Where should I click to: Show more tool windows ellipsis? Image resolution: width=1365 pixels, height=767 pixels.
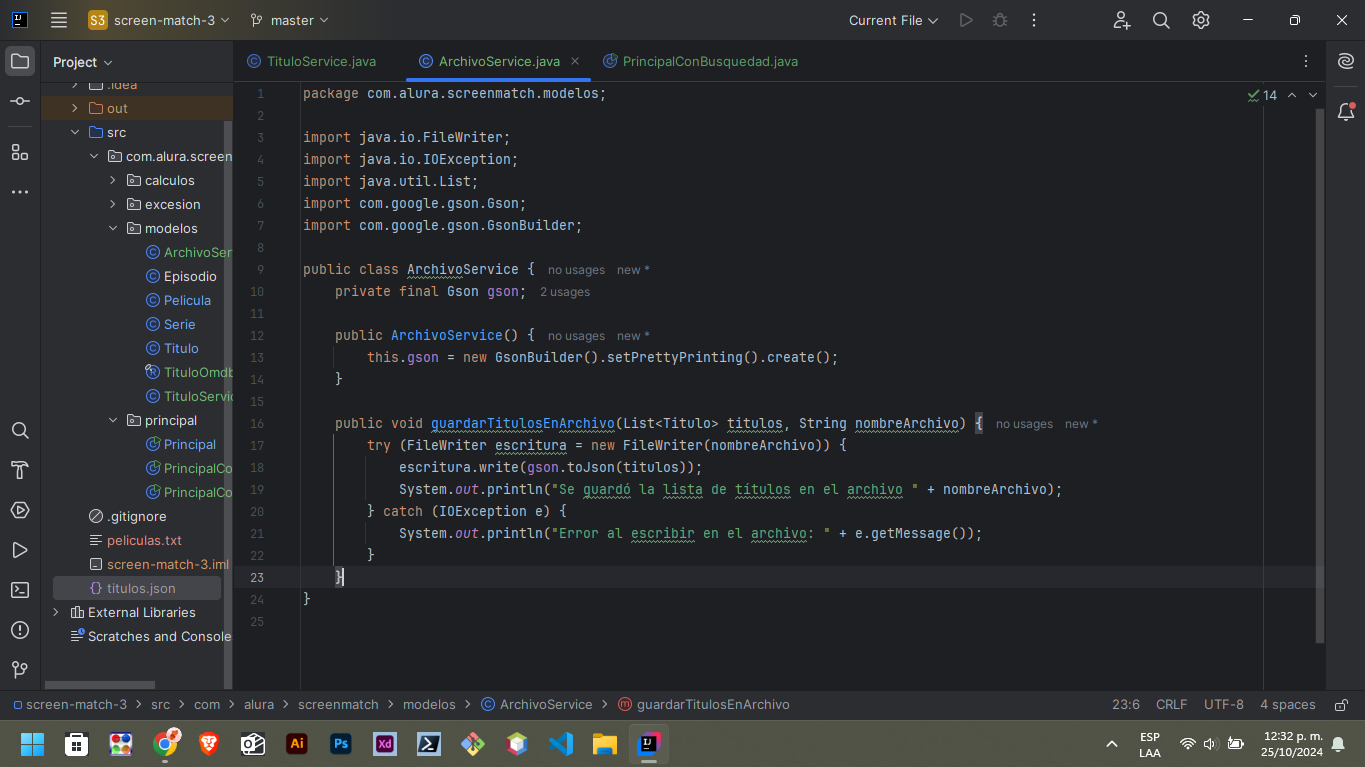coord(20,192)
